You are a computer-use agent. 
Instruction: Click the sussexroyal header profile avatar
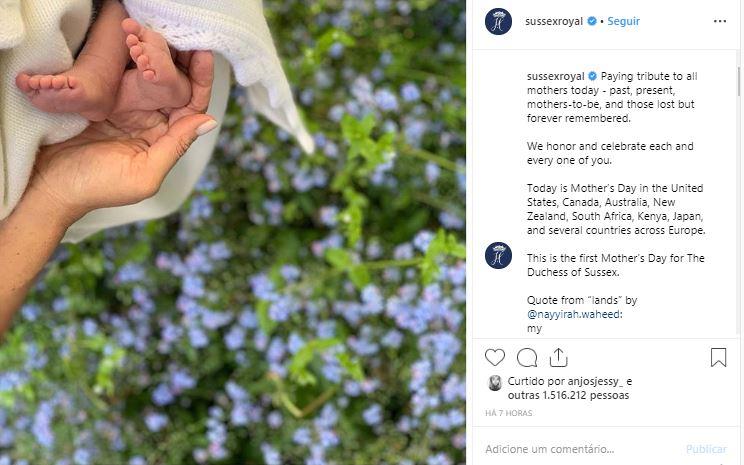(498, 21)
